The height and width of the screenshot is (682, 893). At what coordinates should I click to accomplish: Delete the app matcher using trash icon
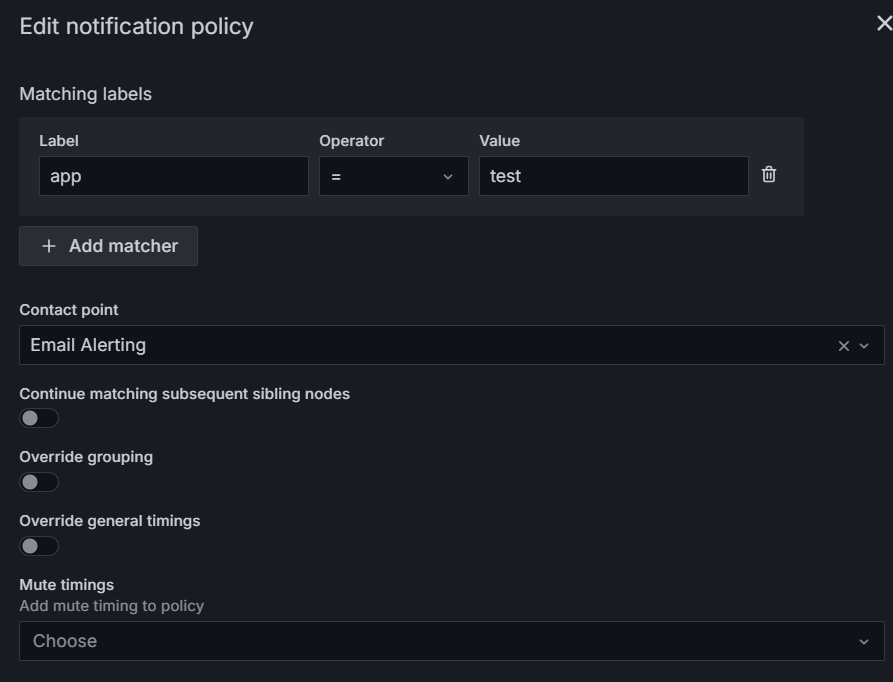(768, 175)
